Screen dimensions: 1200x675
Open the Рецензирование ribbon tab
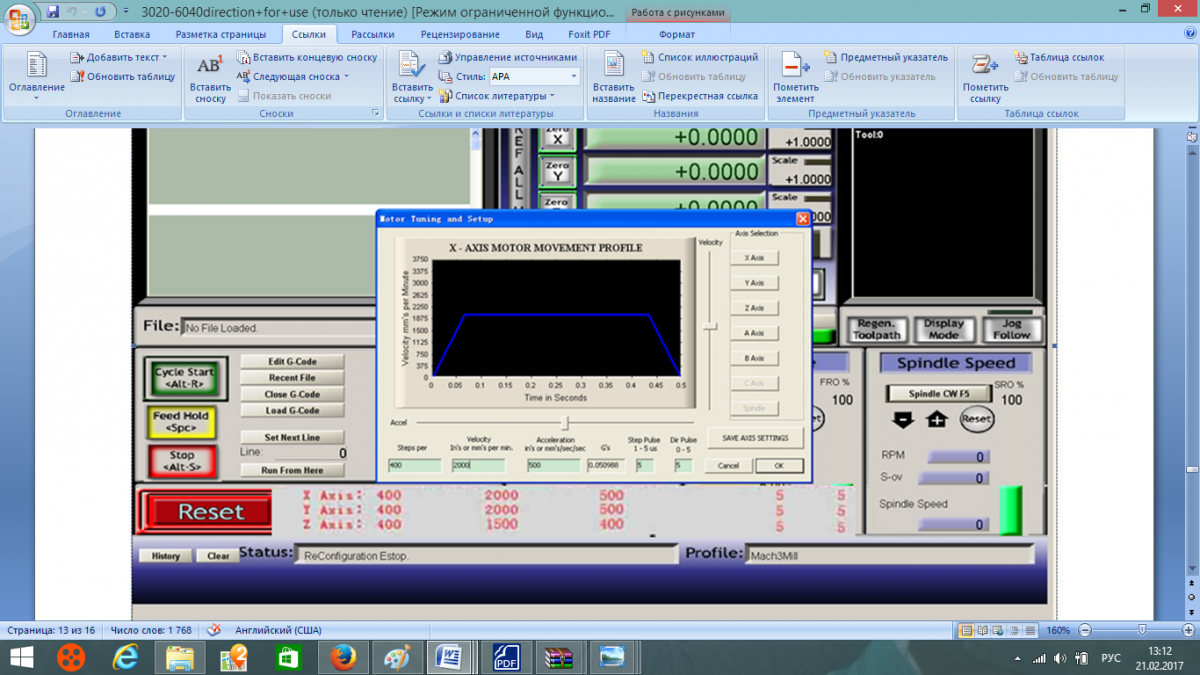tap(460, 34)
